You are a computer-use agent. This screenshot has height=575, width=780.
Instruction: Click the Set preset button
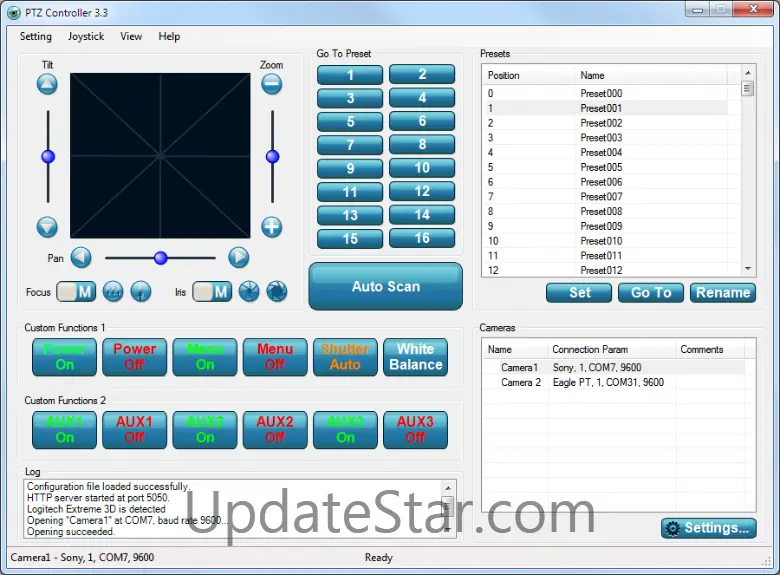coord(579,292)
